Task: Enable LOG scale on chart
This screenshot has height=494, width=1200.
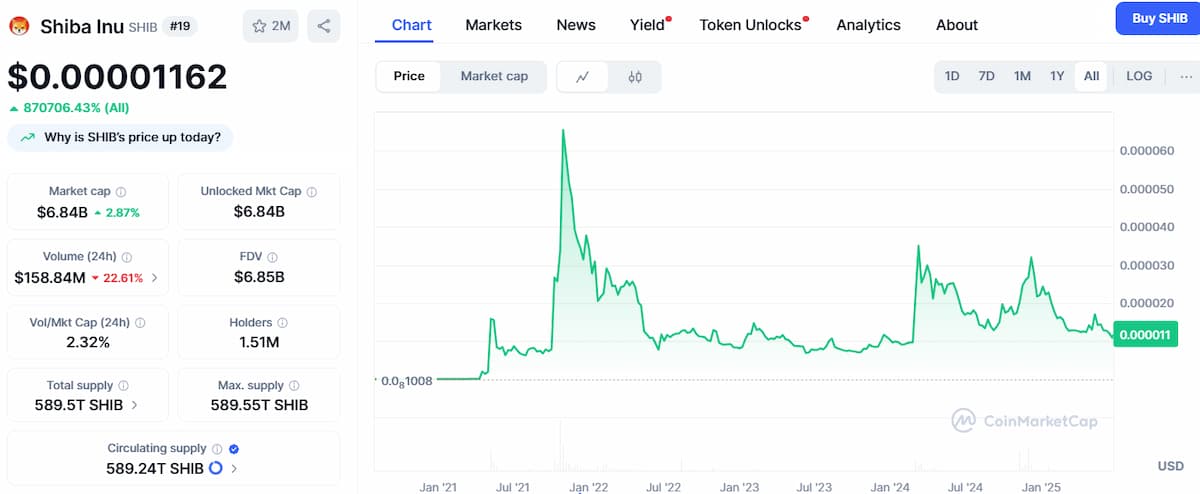Action: pyautogui.click(x=1139, y=76)
